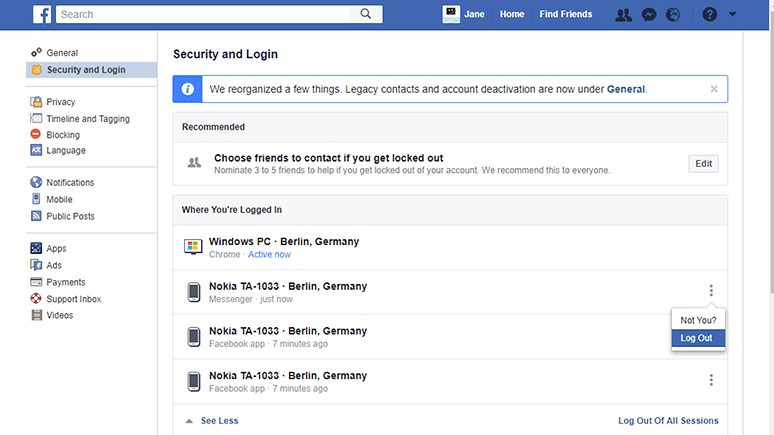This screenshot has width=774, height=435.
Task: Go to Blocking settings
Action: click(x=63, y=135)
